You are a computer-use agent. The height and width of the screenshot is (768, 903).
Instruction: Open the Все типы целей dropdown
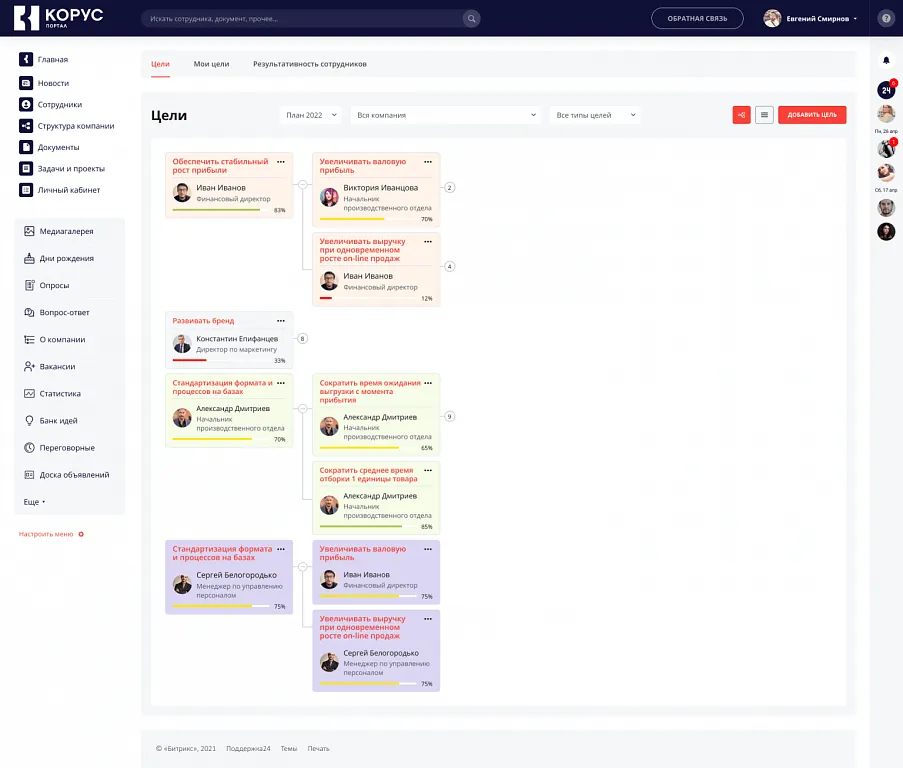pyautogui.click(x=595, y=115)
